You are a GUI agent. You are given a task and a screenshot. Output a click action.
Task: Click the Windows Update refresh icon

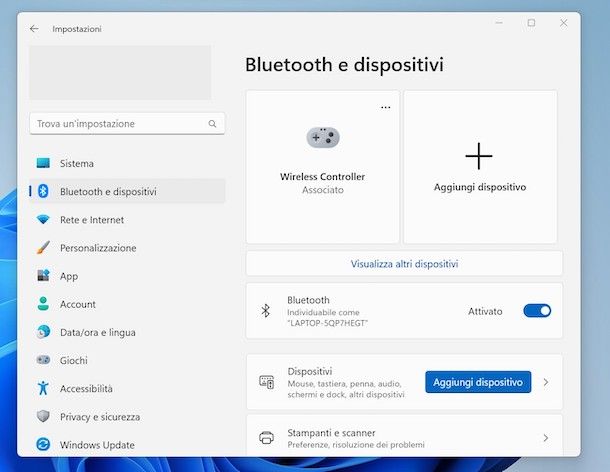tap(43, 444)
